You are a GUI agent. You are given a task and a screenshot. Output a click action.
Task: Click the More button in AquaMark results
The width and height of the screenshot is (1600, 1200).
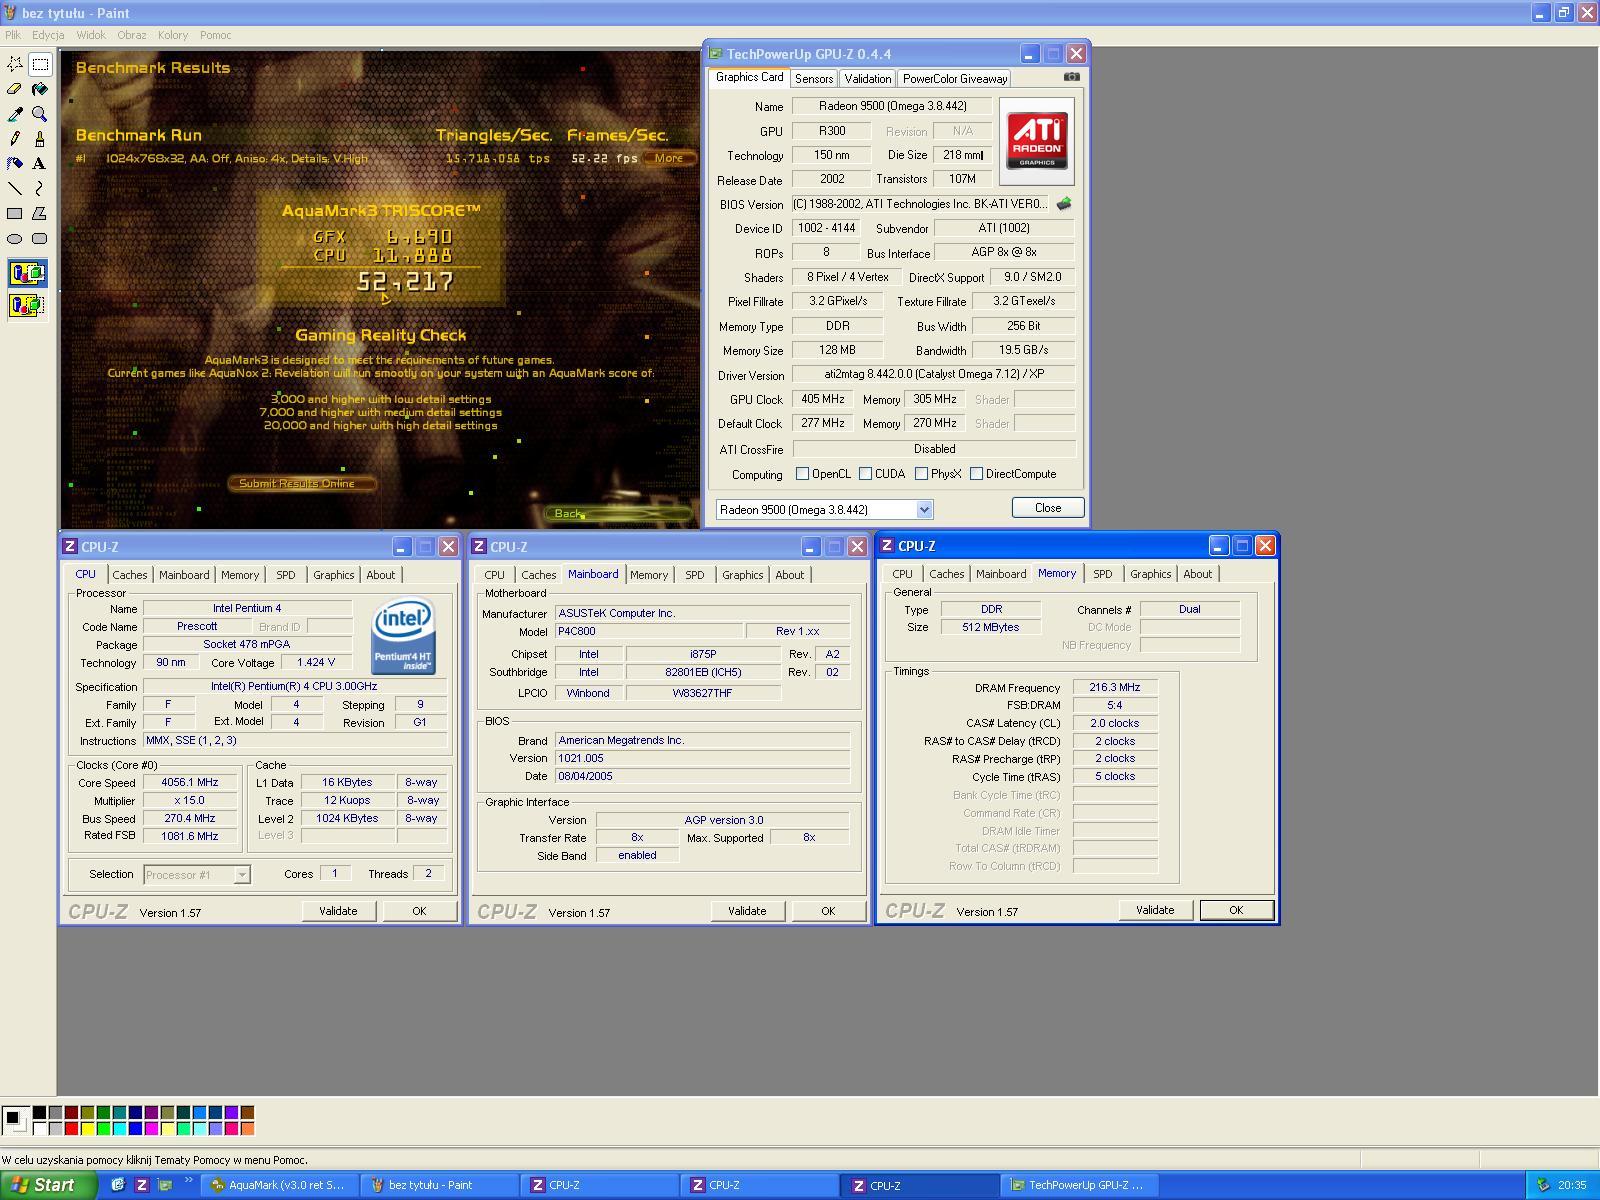point(669,158)
